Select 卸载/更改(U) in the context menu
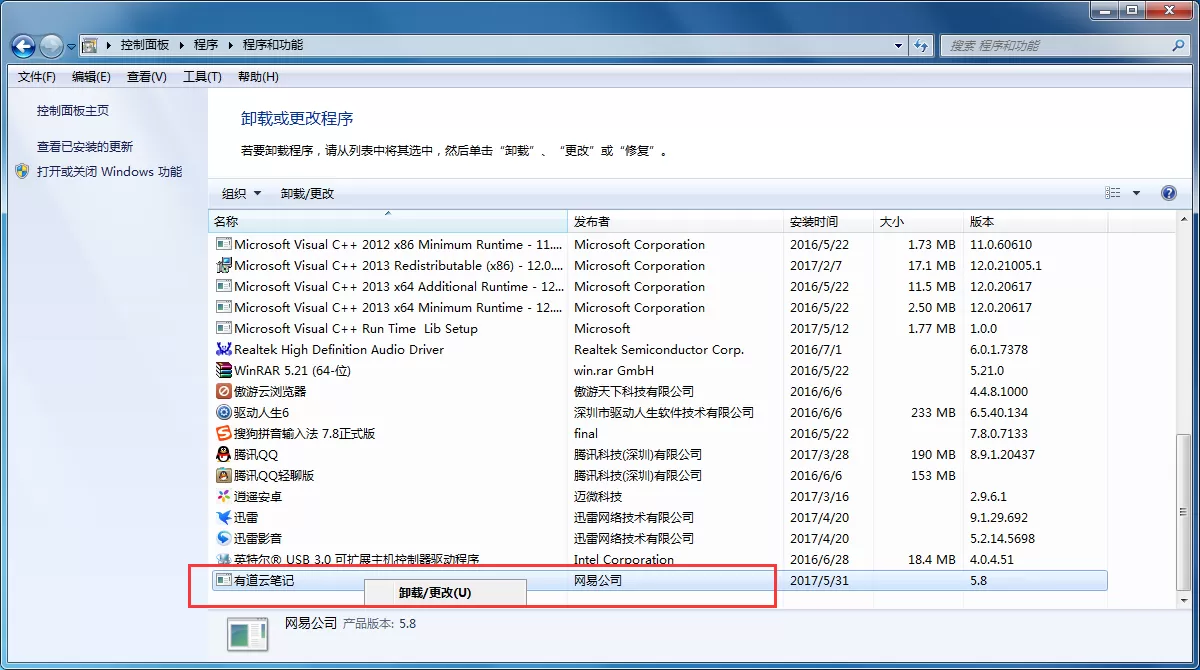 click(445, 592)
